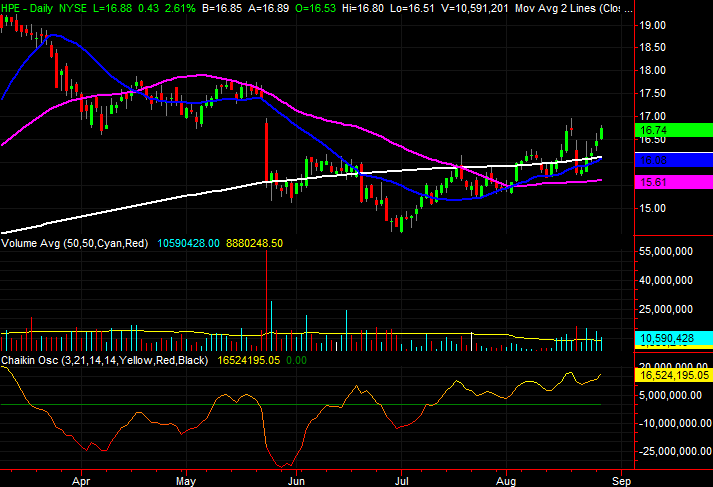Click the 25,000,000 volume axis label

point(666,310)
